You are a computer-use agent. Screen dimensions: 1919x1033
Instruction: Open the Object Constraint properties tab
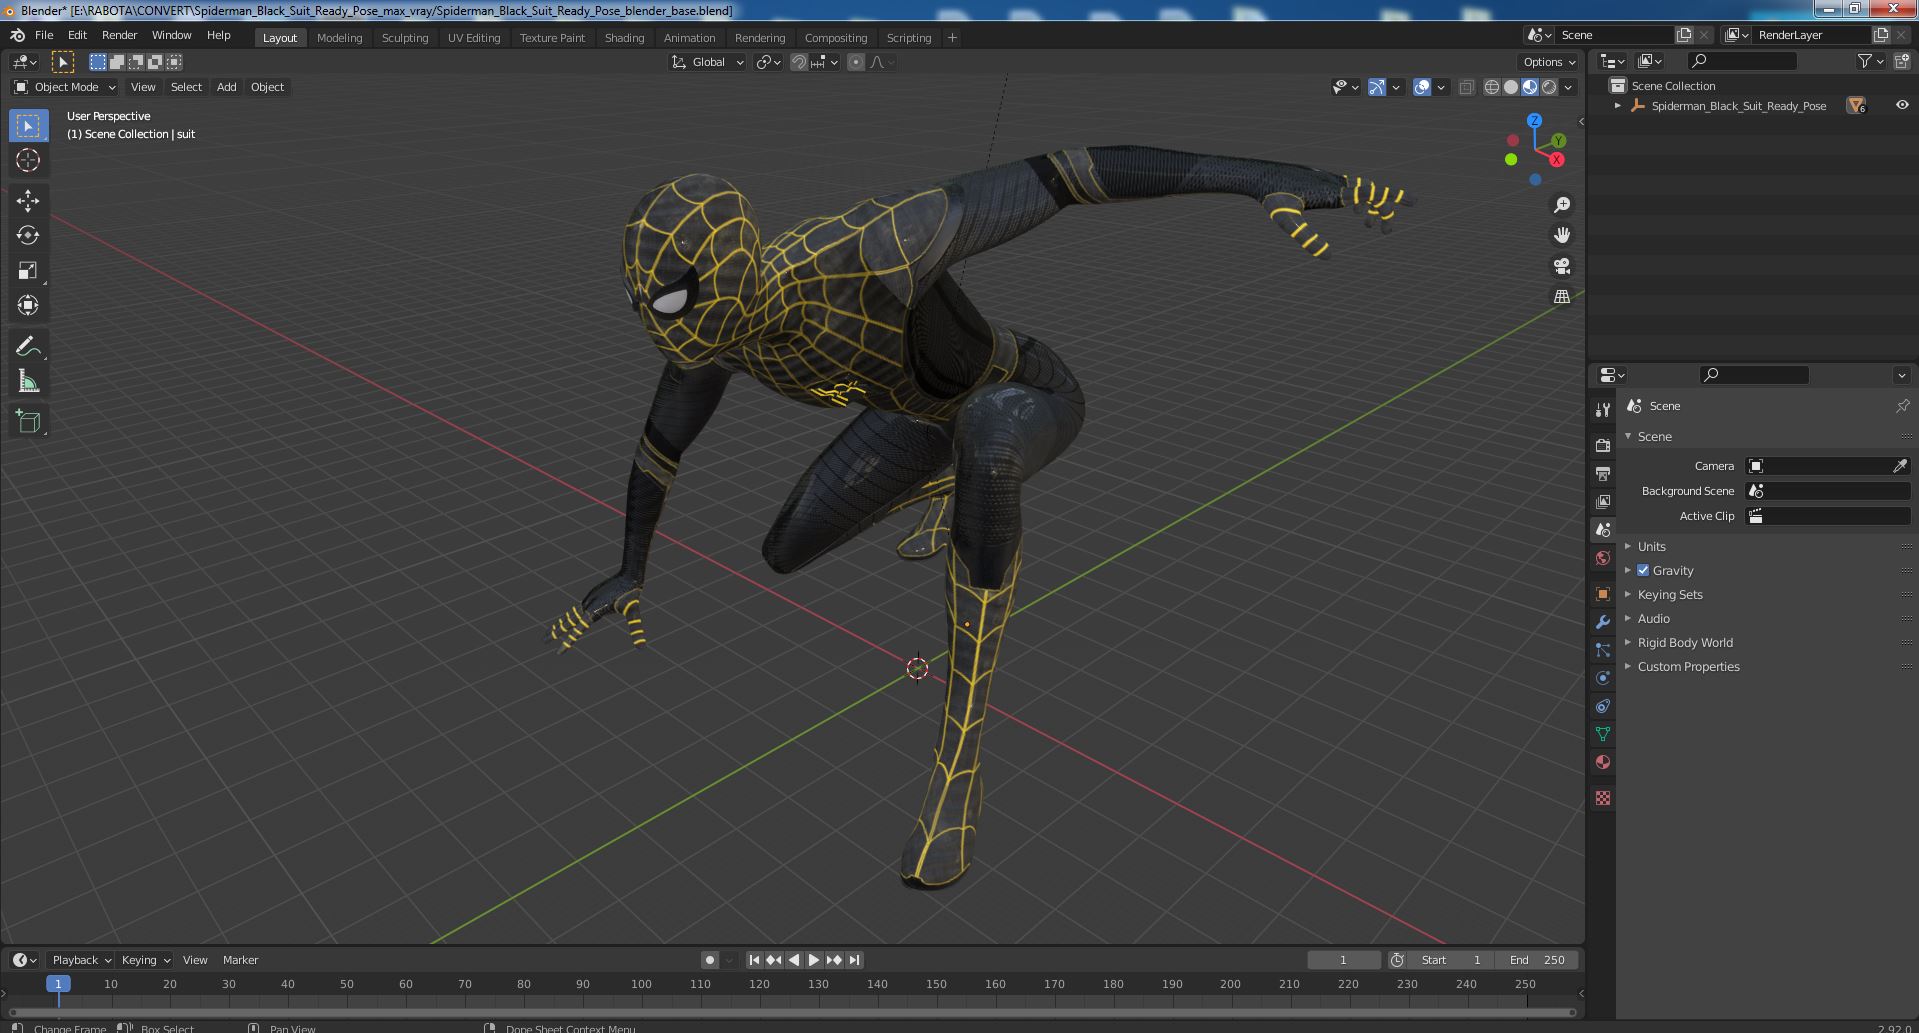[1603, 705]
